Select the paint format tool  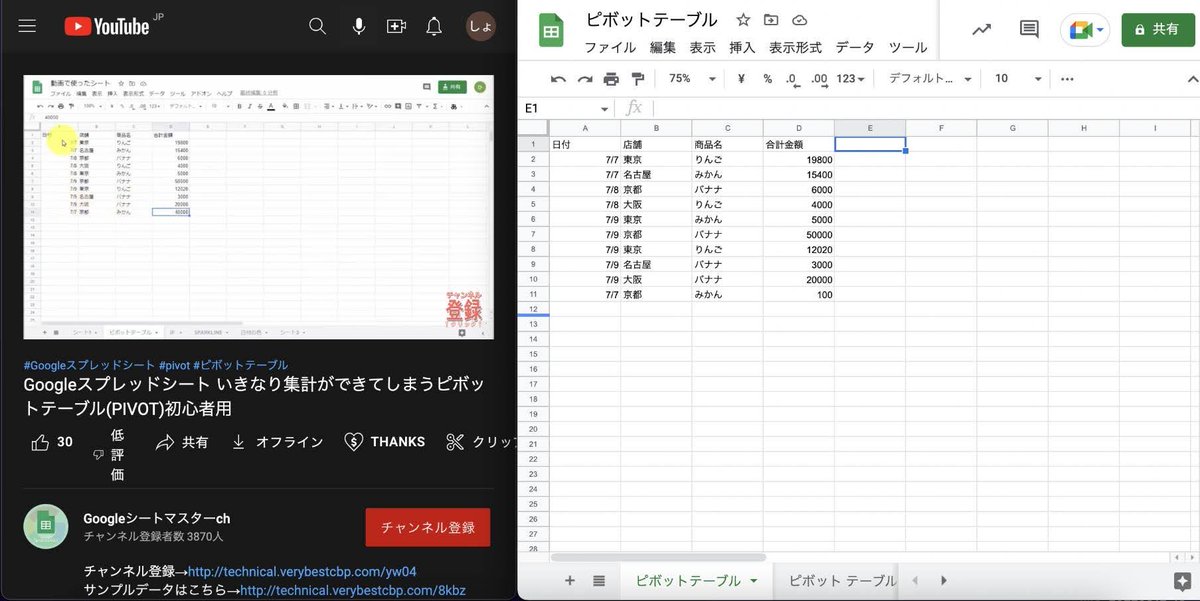pyautogui.click(x=637, y=79)
